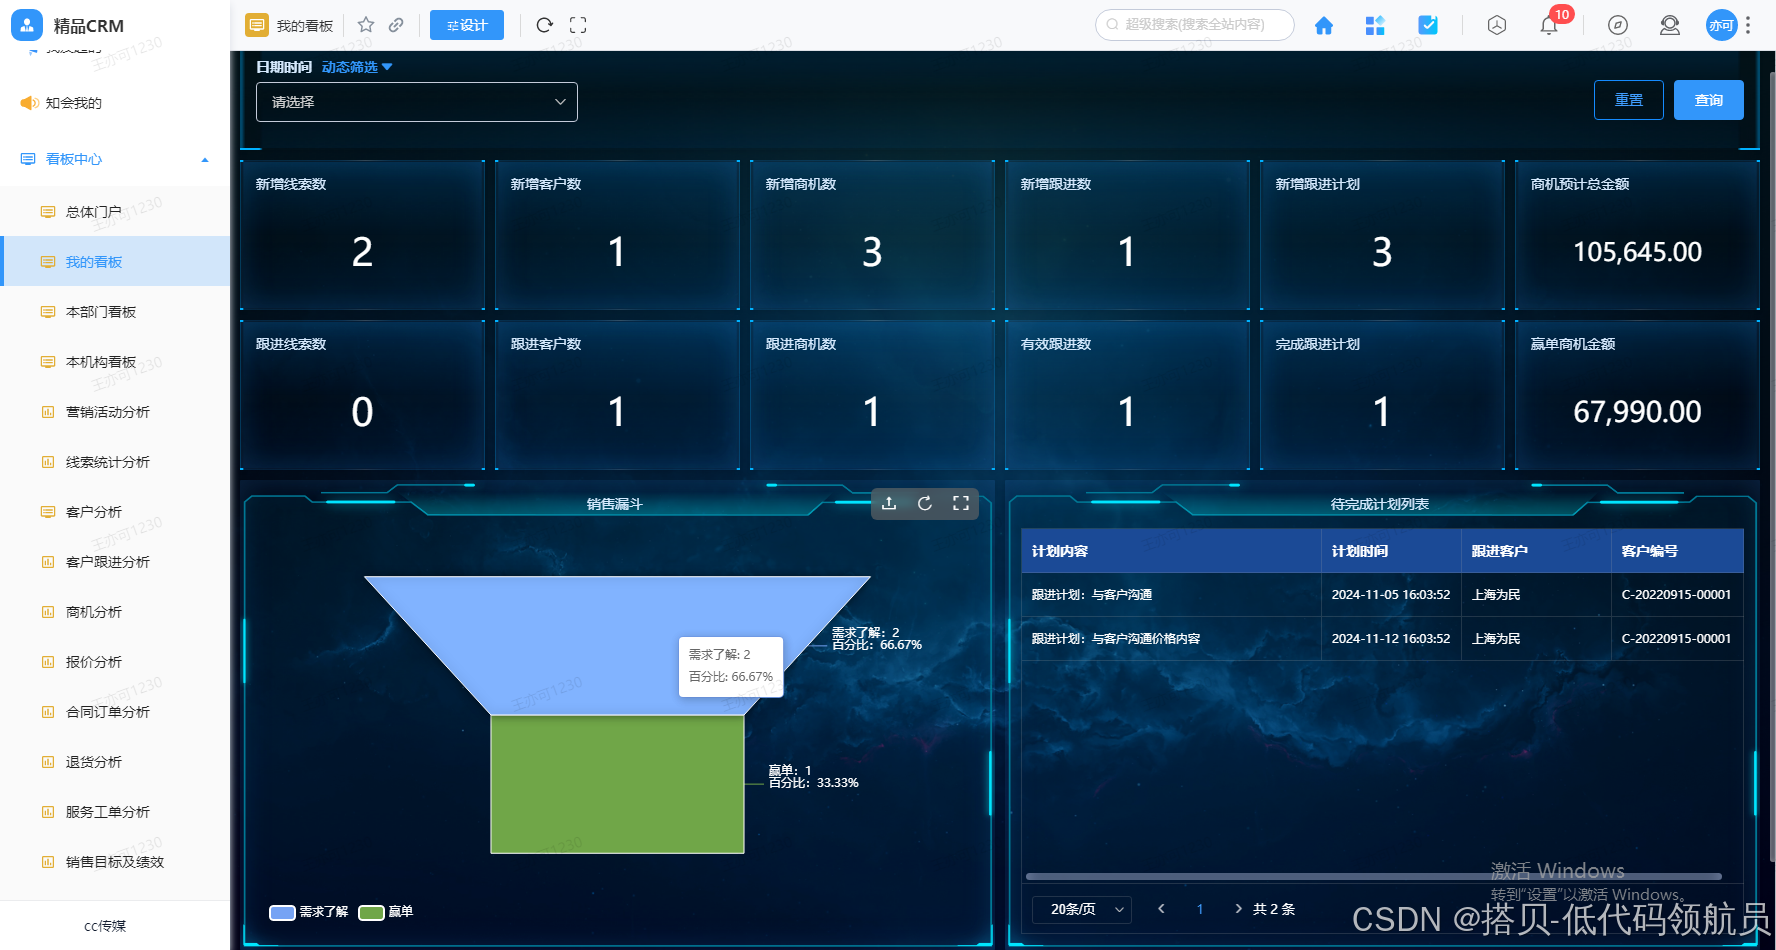This screenshot has height=950, width=1776.
Task: Copy the page link icon
Action: (x=396, y=25)
